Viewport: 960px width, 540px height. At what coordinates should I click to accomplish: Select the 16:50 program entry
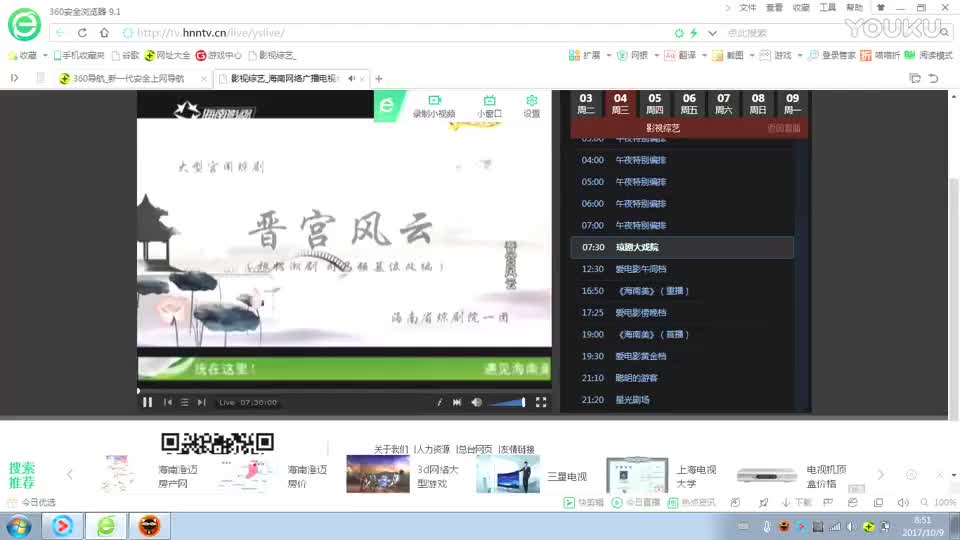tap(682, 291)
